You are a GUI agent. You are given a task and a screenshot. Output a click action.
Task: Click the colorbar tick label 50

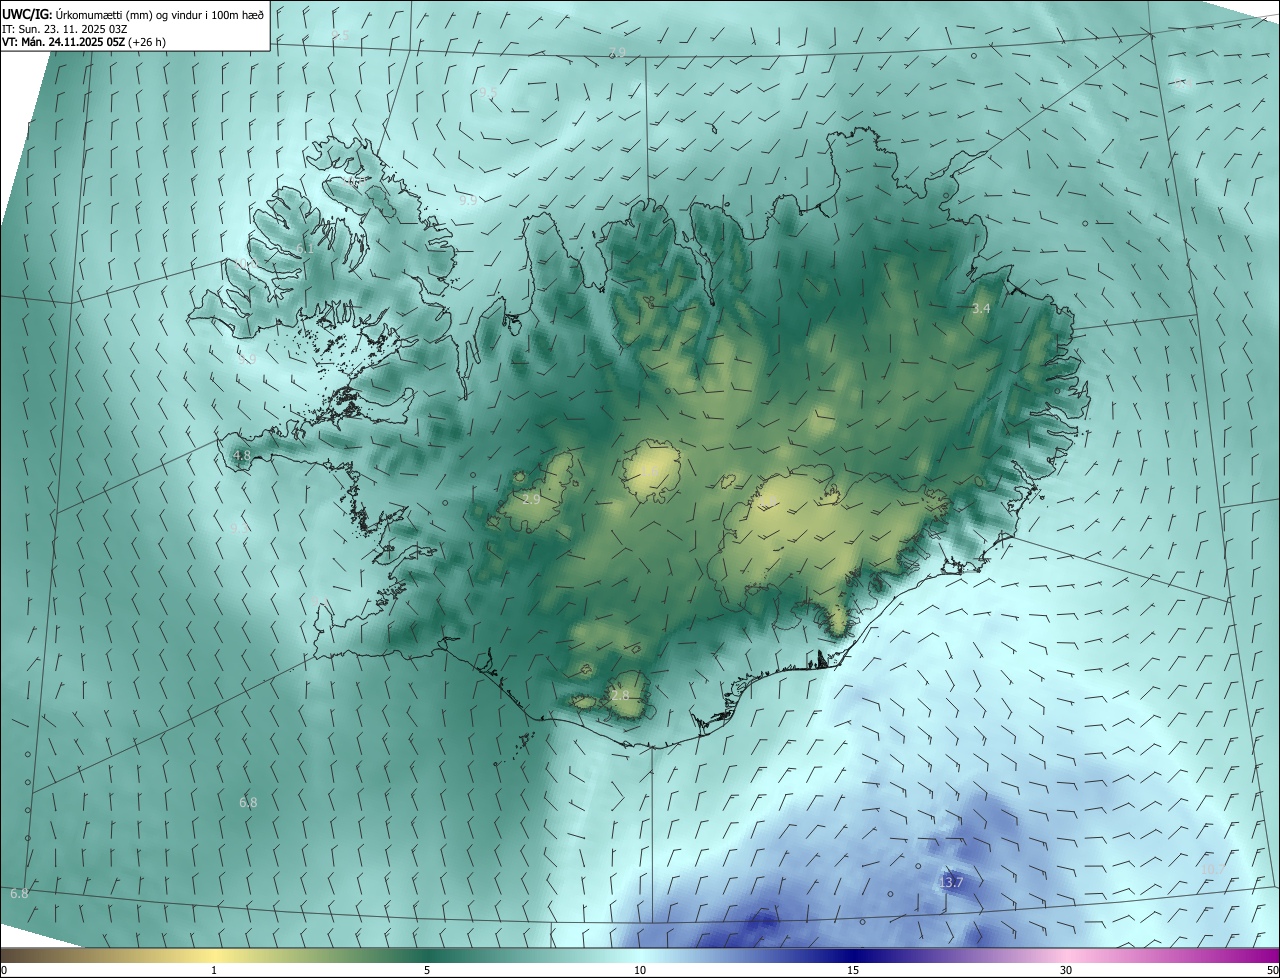tap(1272, 970)
